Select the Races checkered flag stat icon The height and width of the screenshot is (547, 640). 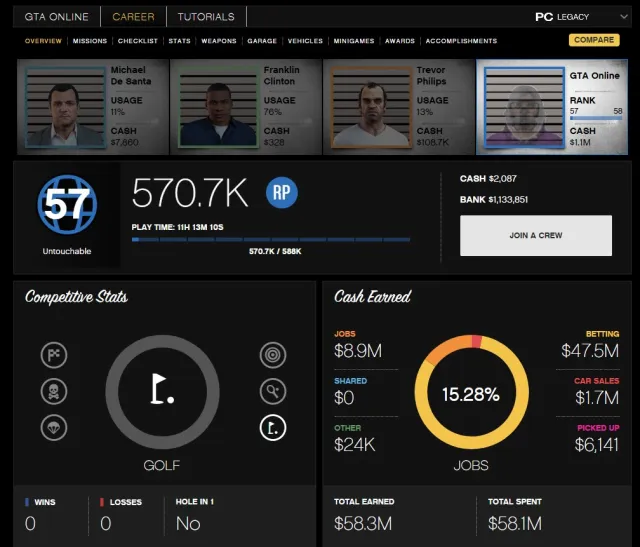54,355
